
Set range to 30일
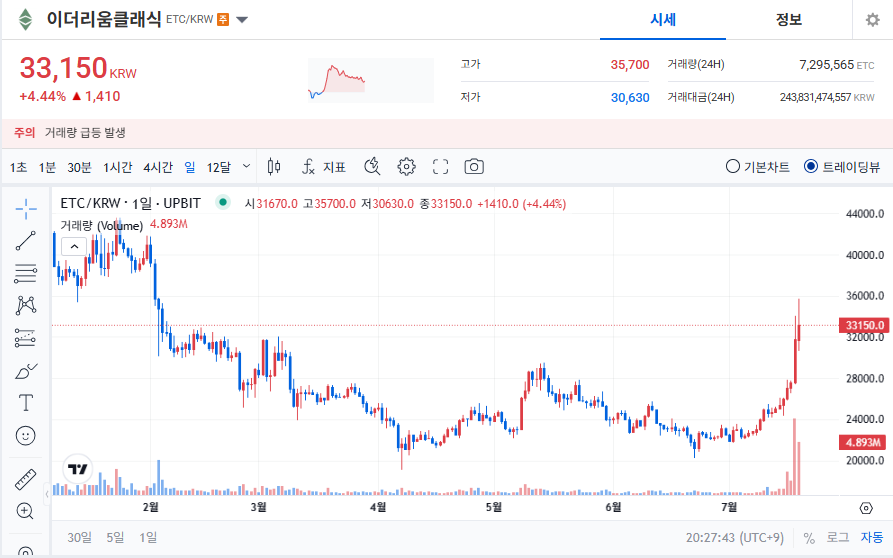pos(79,537)
